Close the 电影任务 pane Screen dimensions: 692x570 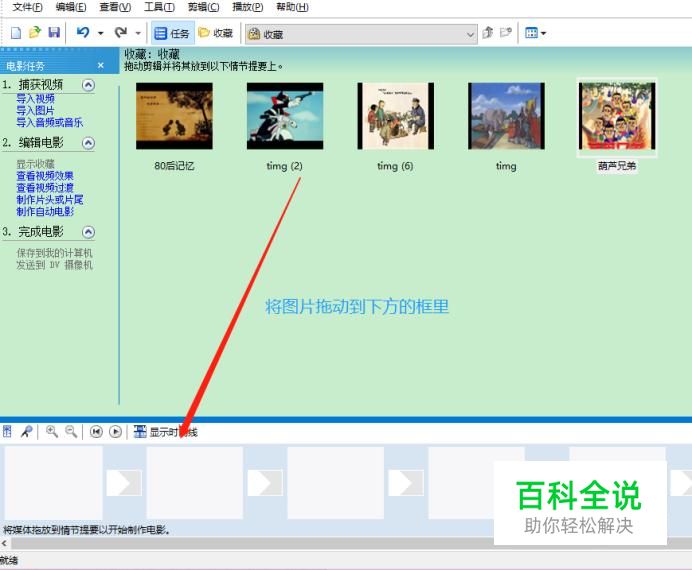point(101,66)
